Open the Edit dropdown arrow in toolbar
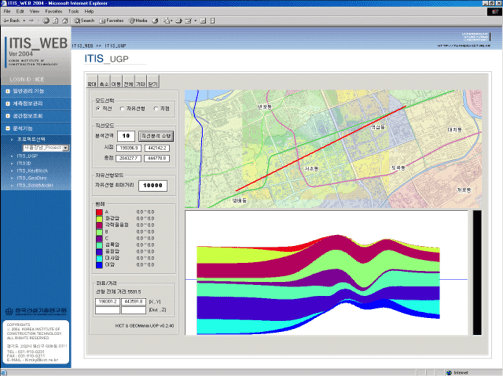This screenshot has height=376, width=503. pyautogui.click(x=195, y=21)
